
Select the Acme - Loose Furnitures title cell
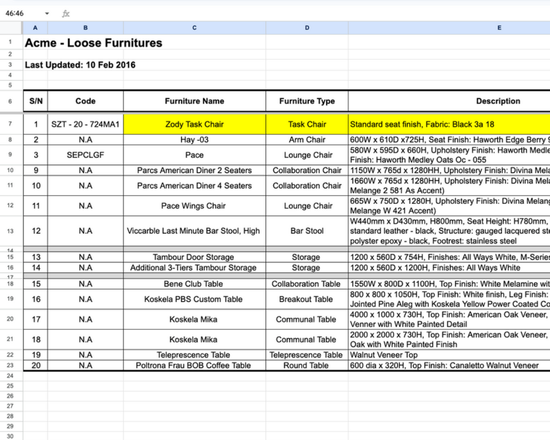pos(93,43)
